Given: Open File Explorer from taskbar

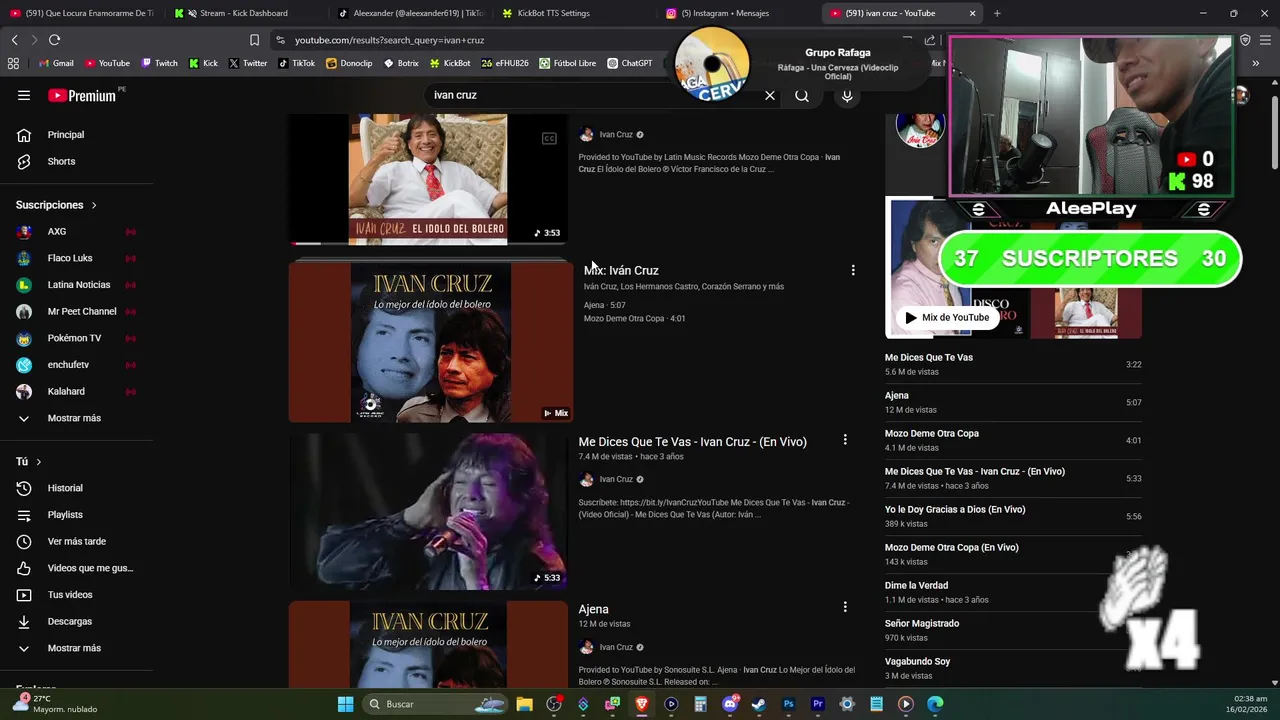Looking at the screenshot, I should coord(524,704).
